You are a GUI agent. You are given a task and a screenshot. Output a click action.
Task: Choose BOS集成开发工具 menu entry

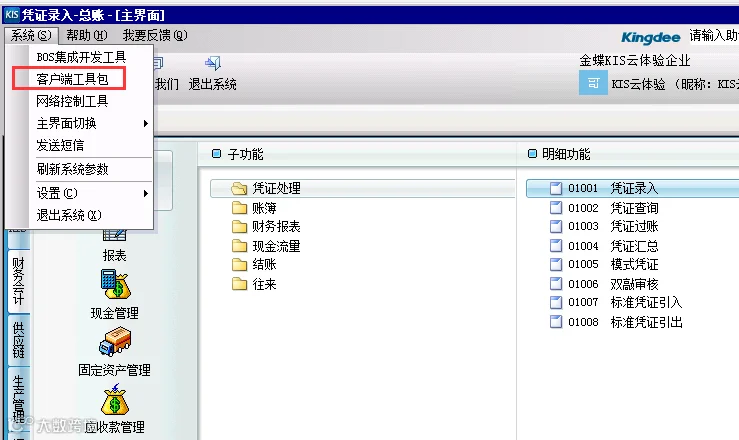tap(81, 57)
